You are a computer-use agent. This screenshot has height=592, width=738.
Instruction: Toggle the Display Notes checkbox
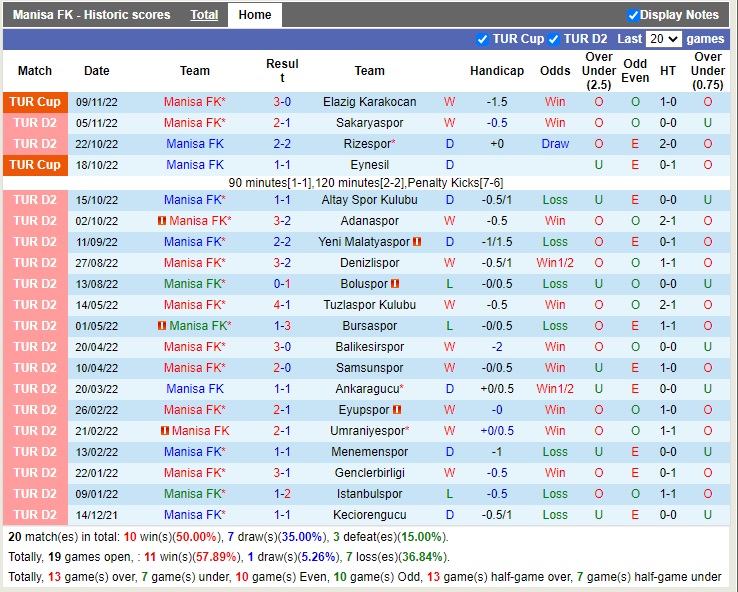click(x=633, y=15)
